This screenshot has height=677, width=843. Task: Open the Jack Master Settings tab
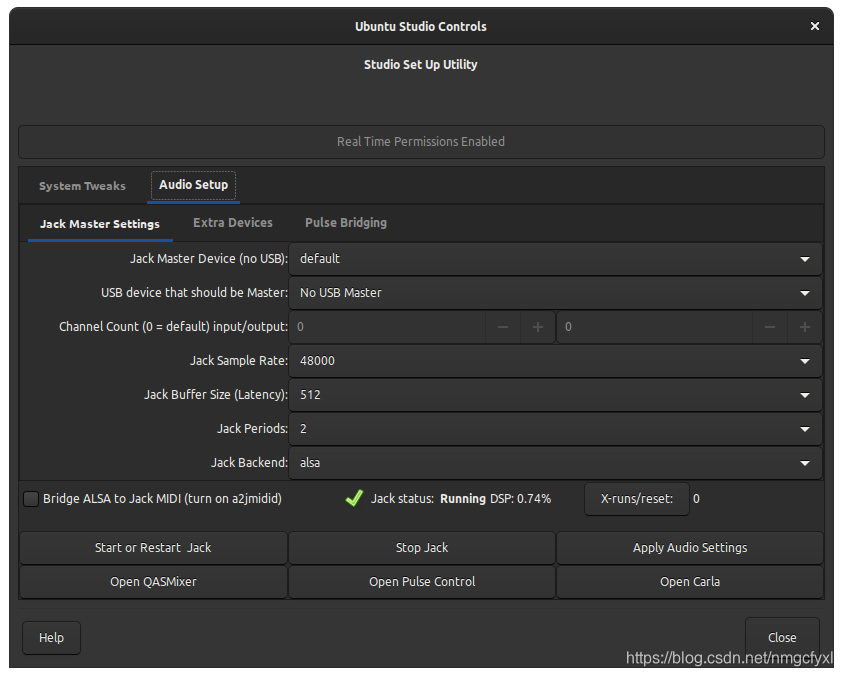coord(100,224)
